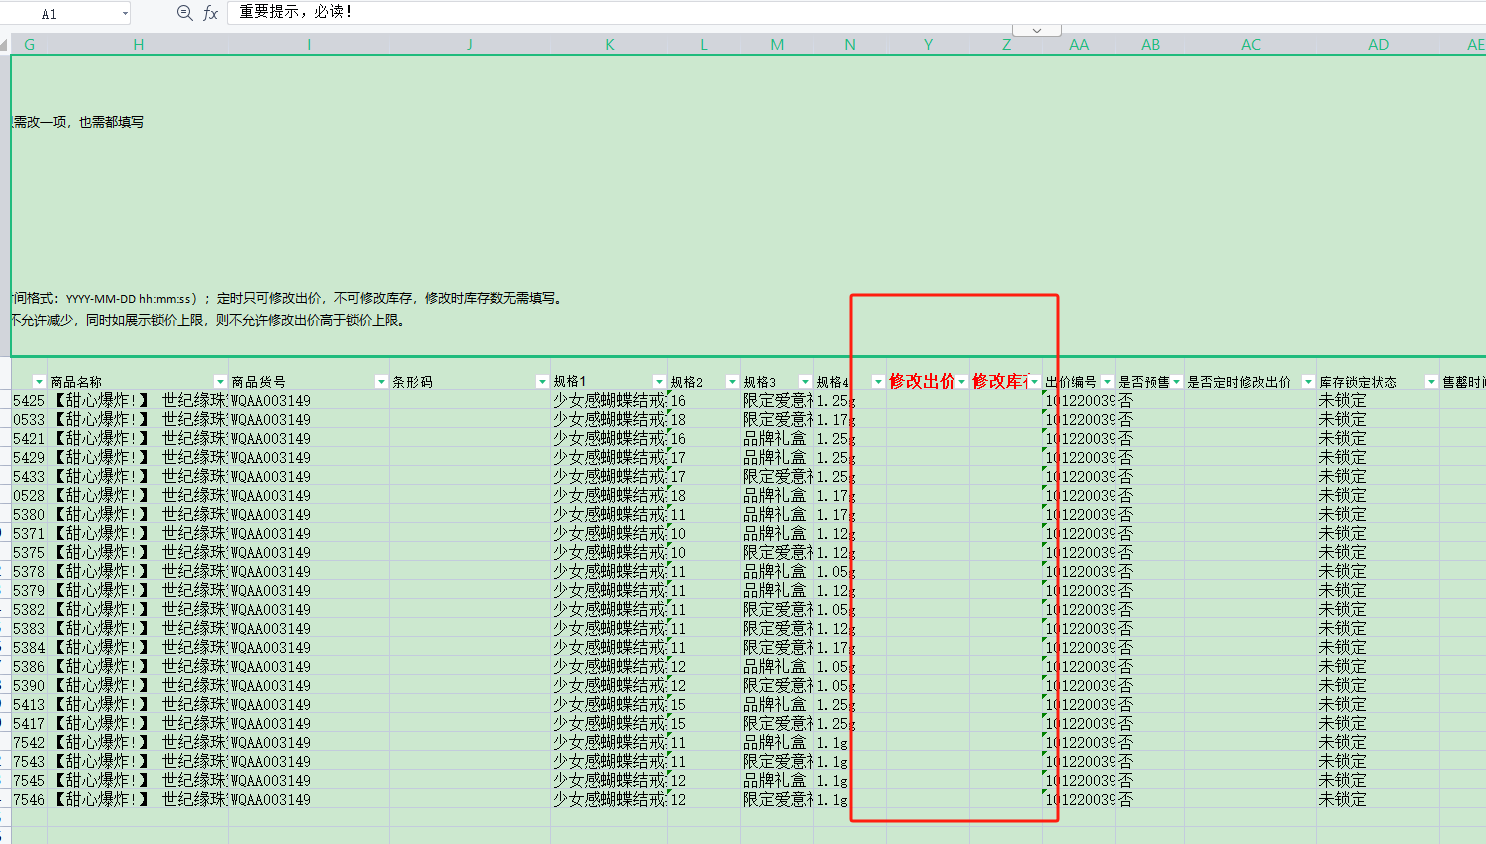Click the fx insert function icon
The height and width of the screenshot is (844, 1486).
tap(210, 13)
